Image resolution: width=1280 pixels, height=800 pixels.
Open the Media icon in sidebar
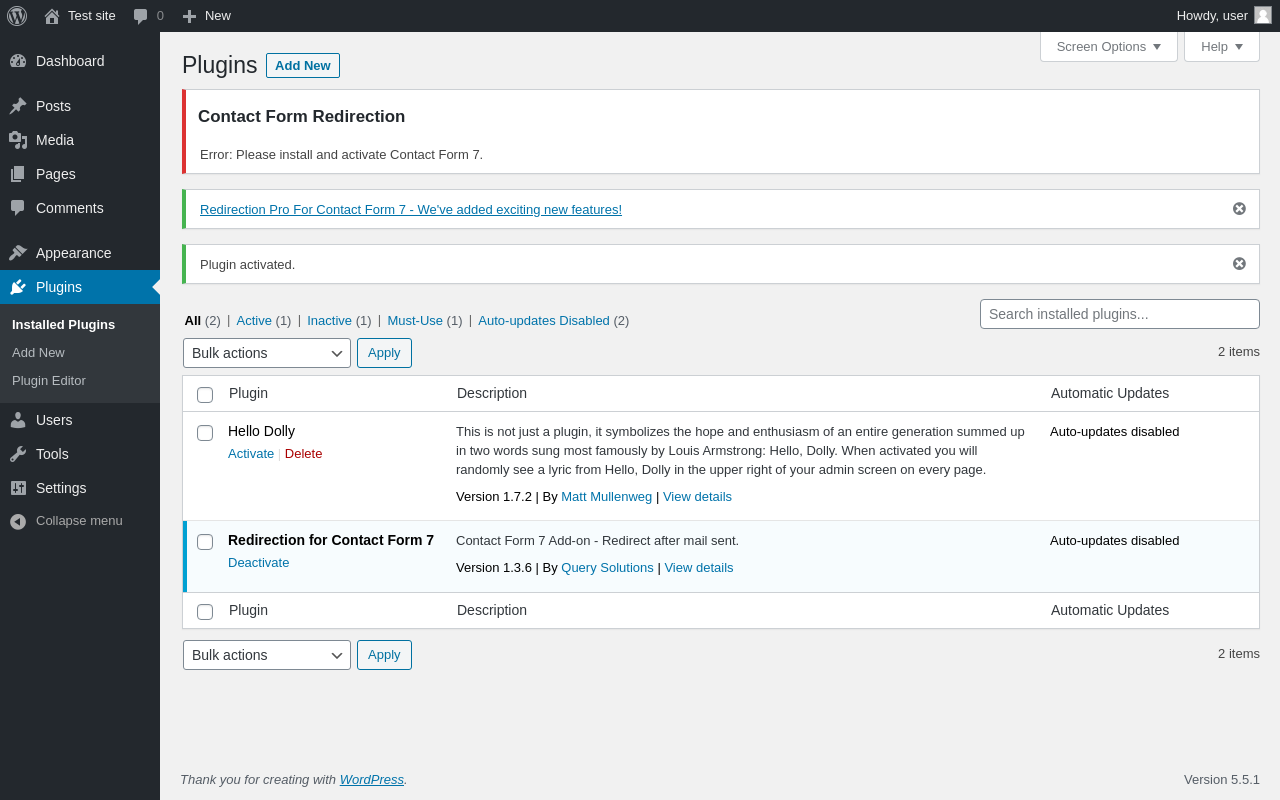[x=18, y=140]
